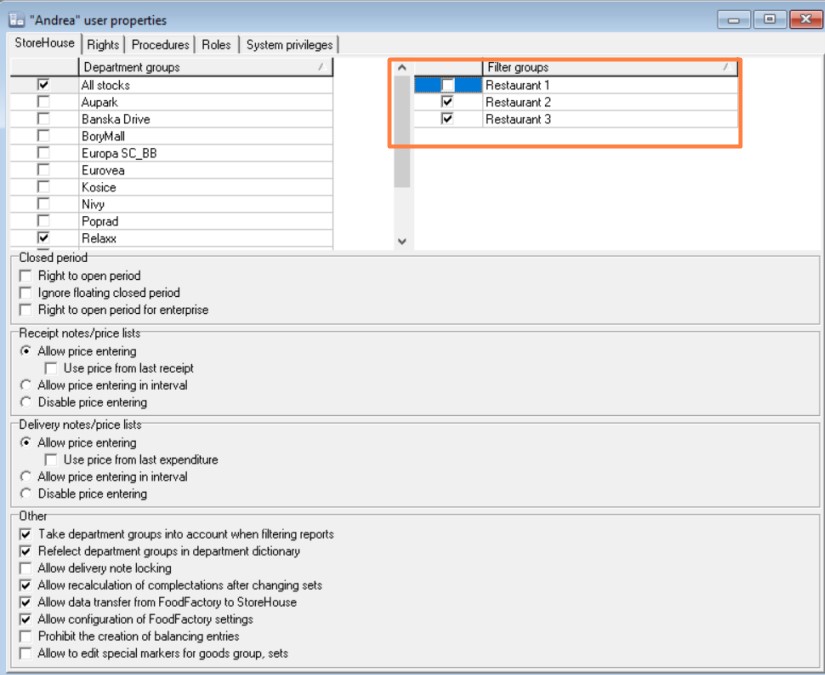Enable the Aupark department group checkbox
The width and height of the screenshot is (825, 675).
(43, 103)
